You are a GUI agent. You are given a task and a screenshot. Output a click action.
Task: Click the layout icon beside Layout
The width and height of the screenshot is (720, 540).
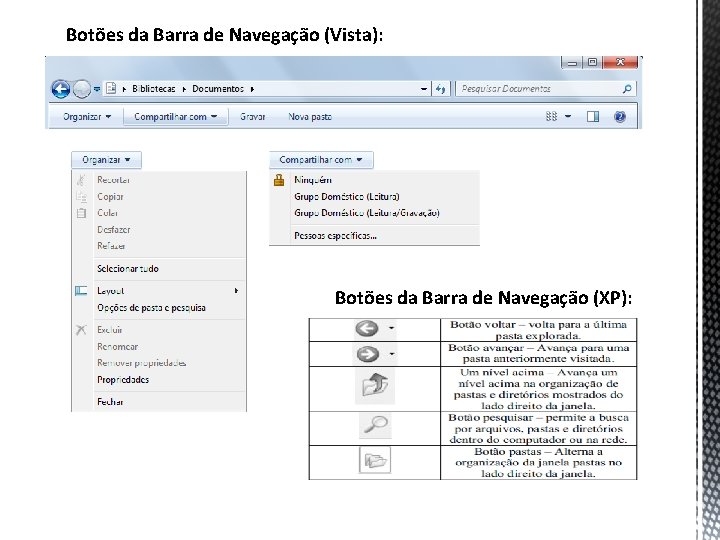[81, 291]
